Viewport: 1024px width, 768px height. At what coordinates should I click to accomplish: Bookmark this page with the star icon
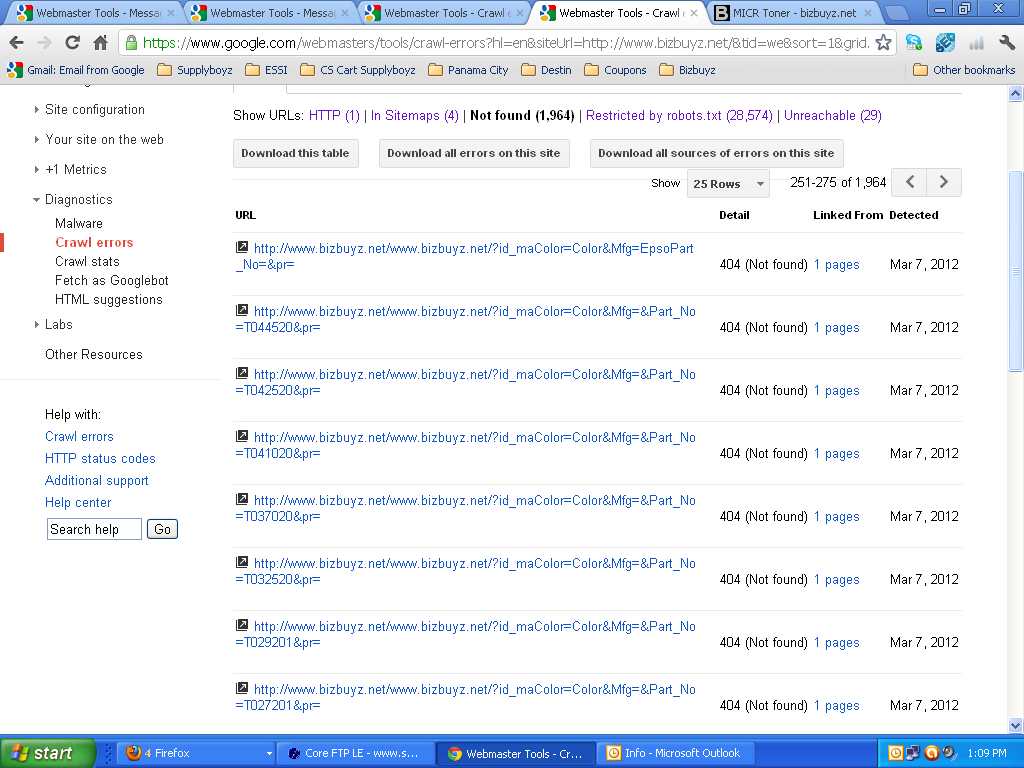point(883,43)
